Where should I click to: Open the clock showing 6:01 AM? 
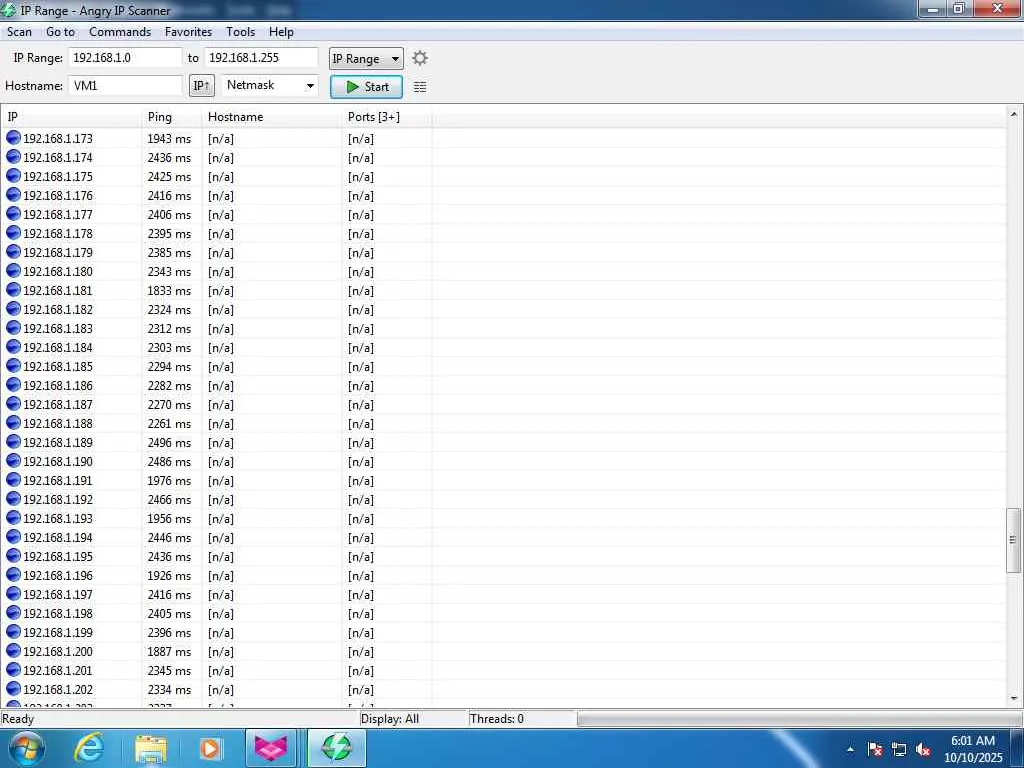(x=973, y=748)
